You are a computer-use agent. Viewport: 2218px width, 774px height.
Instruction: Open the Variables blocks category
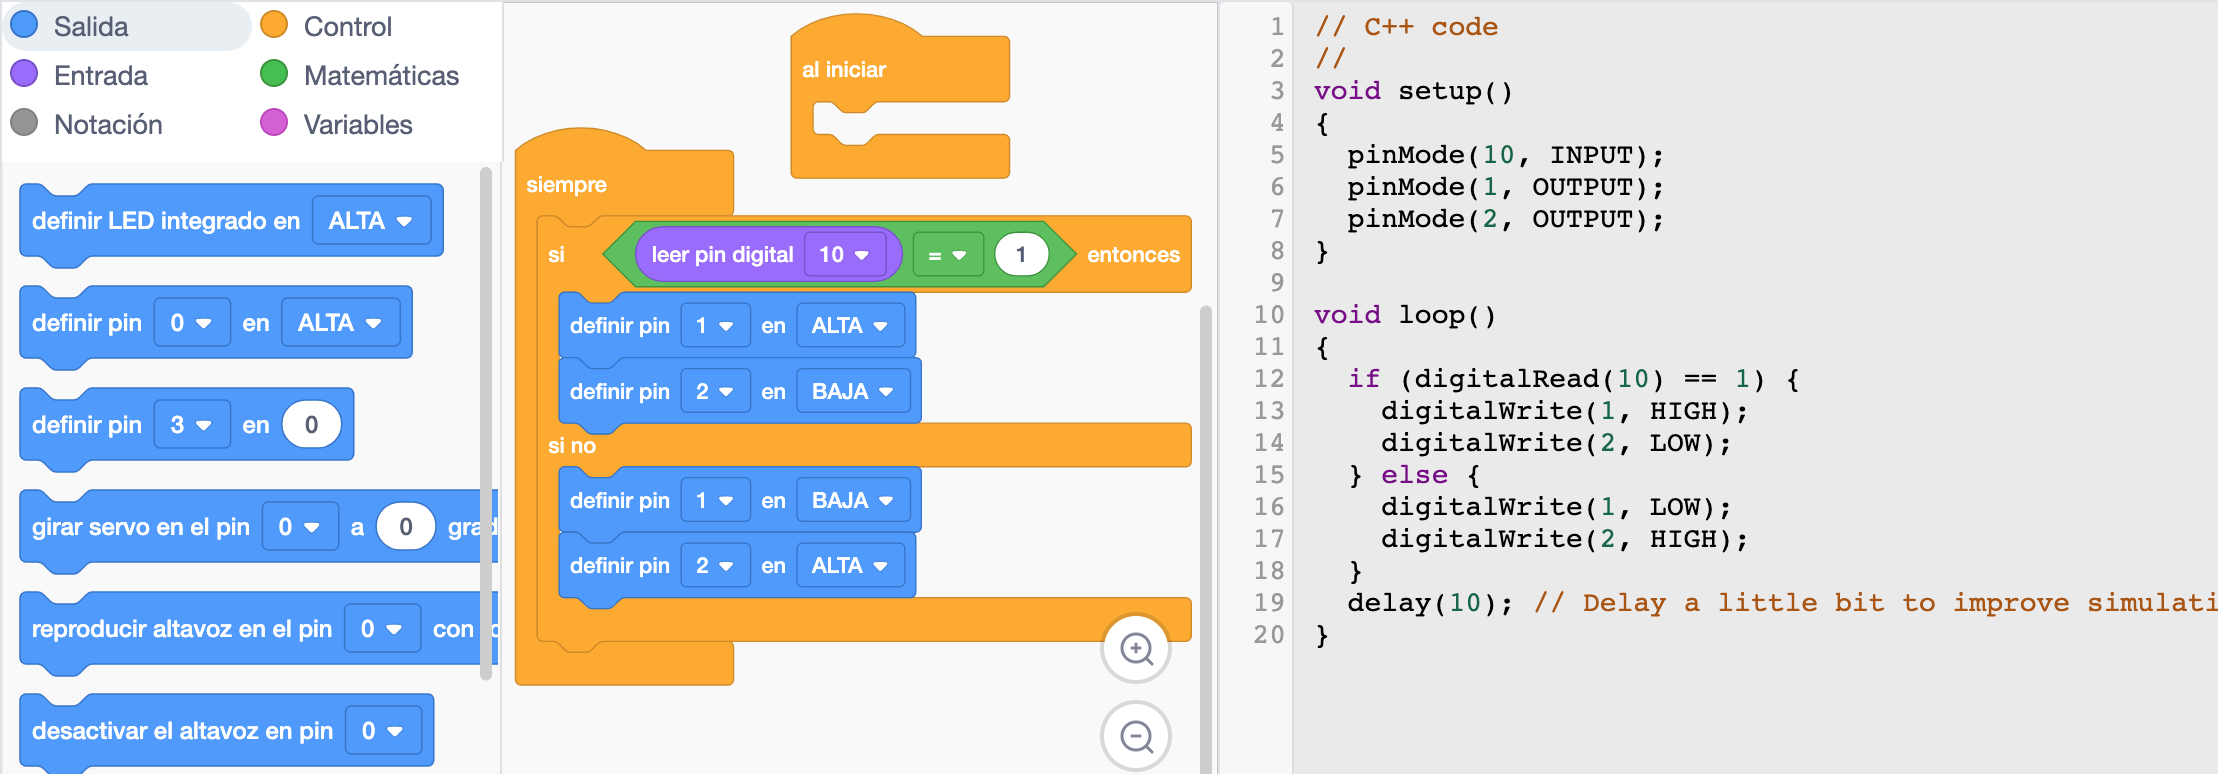click(x=357, y=124)
